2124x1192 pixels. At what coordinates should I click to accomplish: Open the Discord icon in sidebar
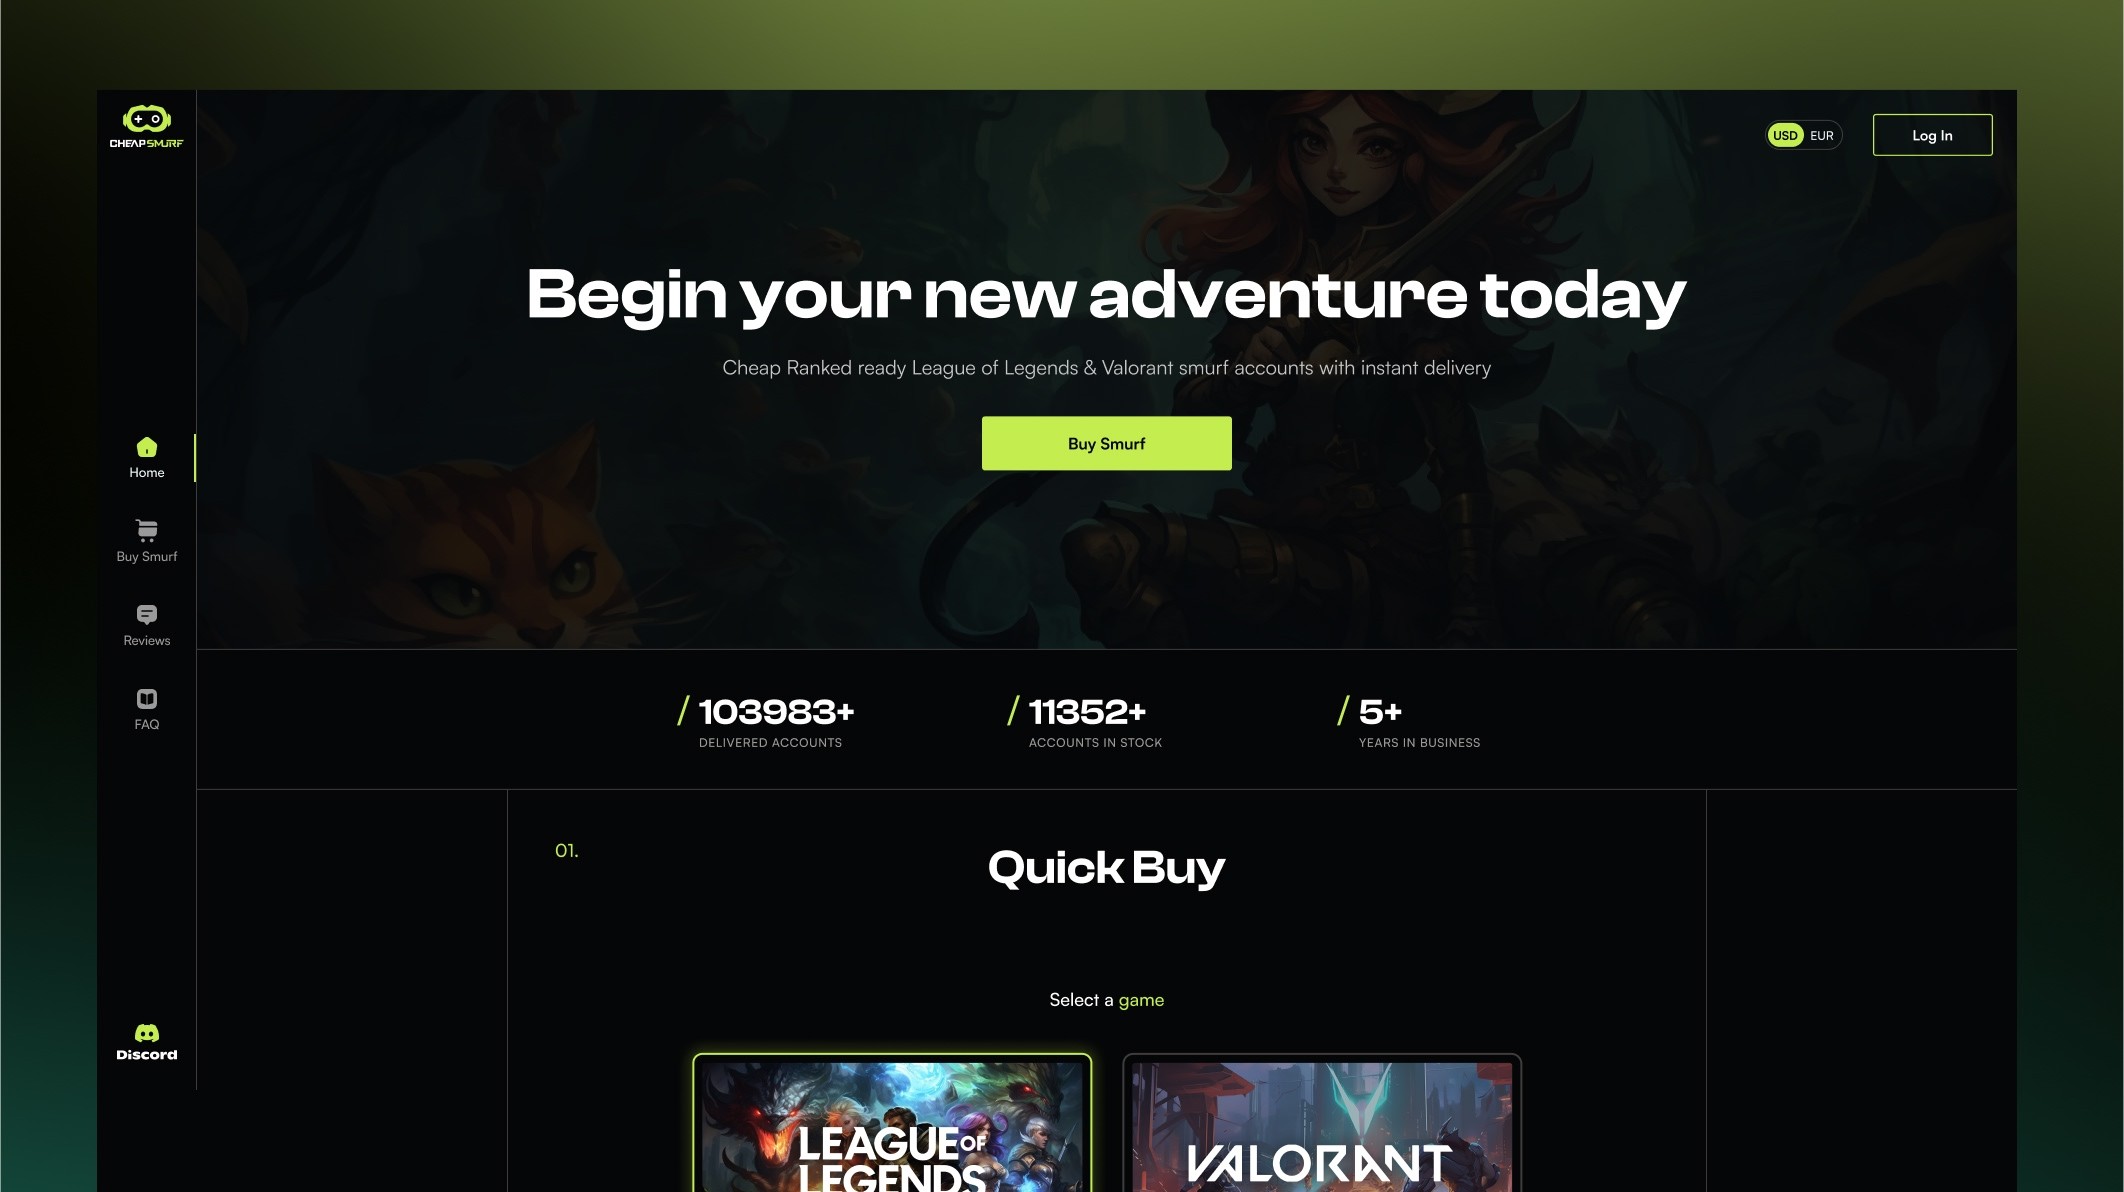[x=147, y=1033]
